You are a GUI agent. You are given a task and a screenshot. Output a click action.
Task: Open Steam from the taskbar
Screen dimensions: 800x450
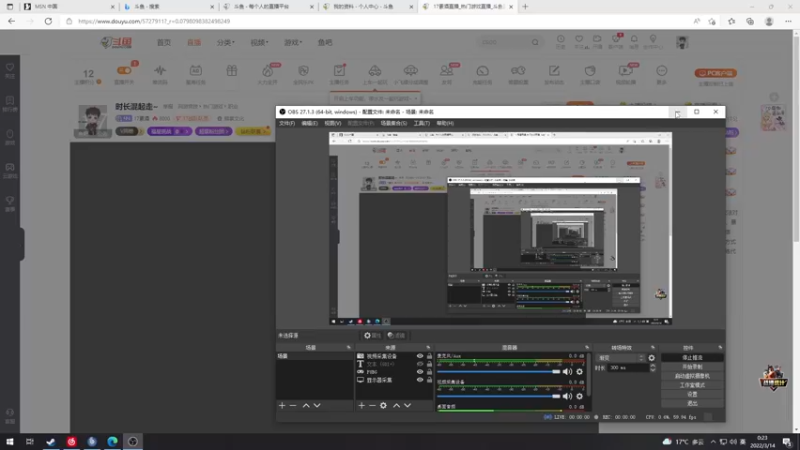pyautogui.click(x=51, y=441)
